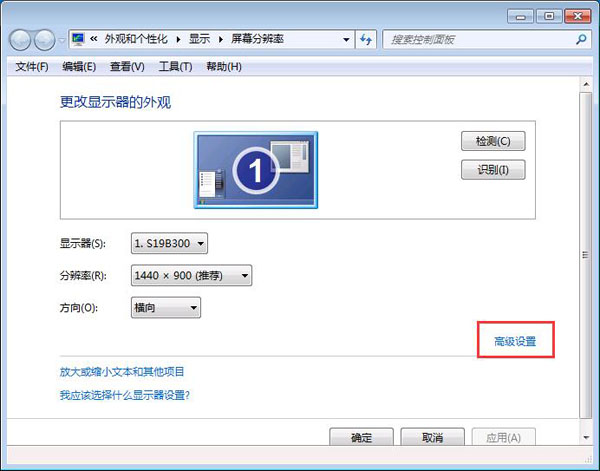Image resolution: width=600 pixels, height=471 pixels.
Task: Click the 识别(I) button
Action: pyautogui.click(x=493, y=169)
